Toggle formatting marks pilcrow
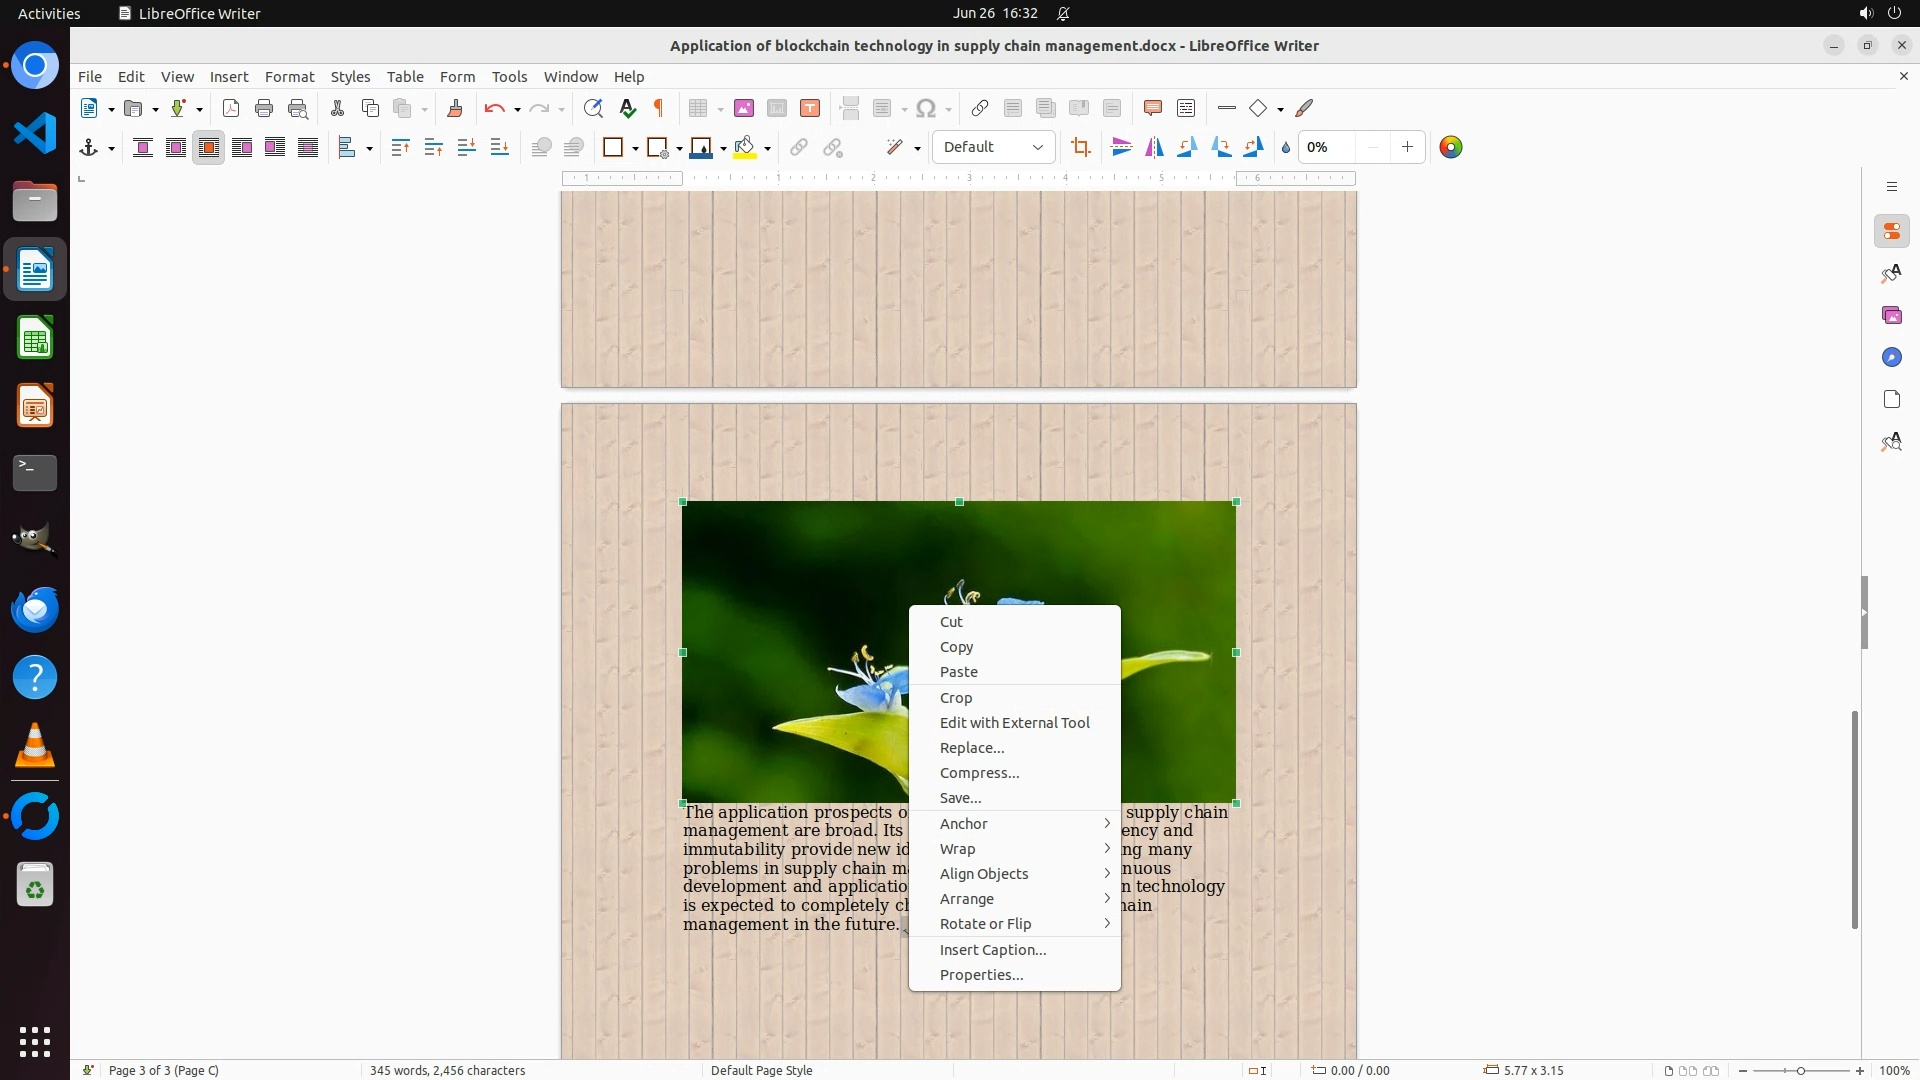The height and width of the screenshot is (1080, 1920). [659, 109]
